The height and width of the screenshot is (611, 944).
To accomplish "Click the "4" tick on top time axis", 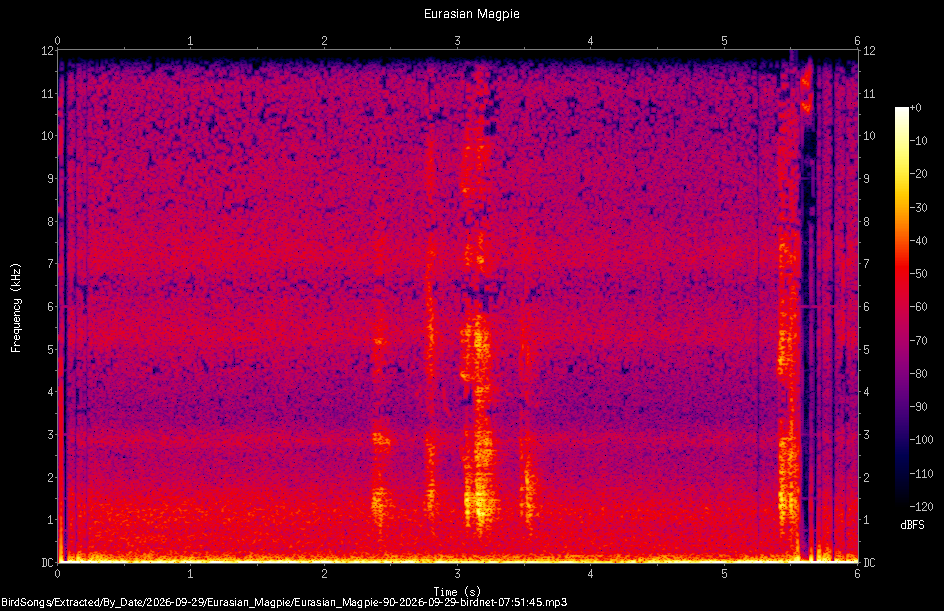I will pos(591,41).
